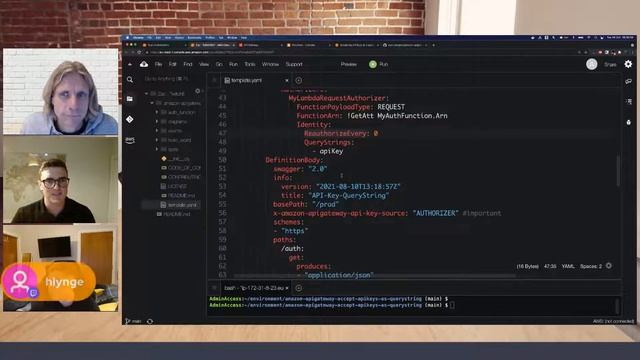640x360 pixels.
Task: Open the editor pane tab menu icon
Action: pos(214,80)
